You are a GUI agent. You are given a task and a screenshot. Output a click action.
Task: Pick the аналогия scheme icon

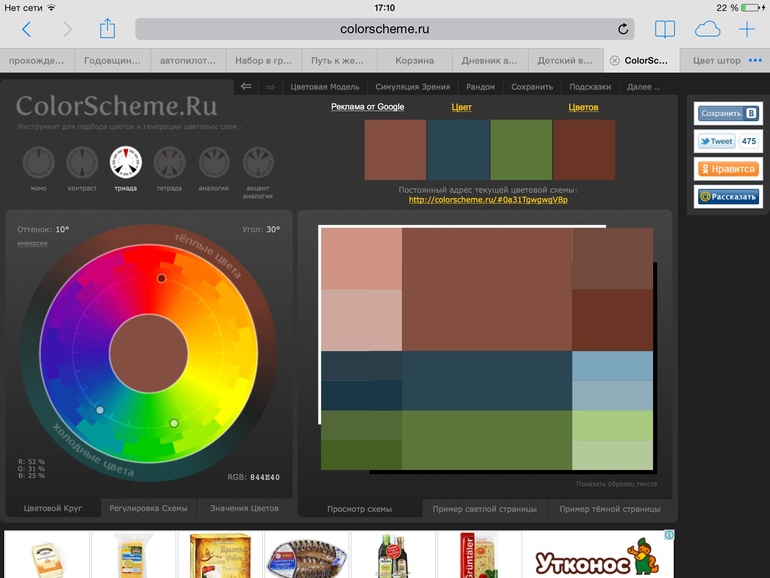213,161
